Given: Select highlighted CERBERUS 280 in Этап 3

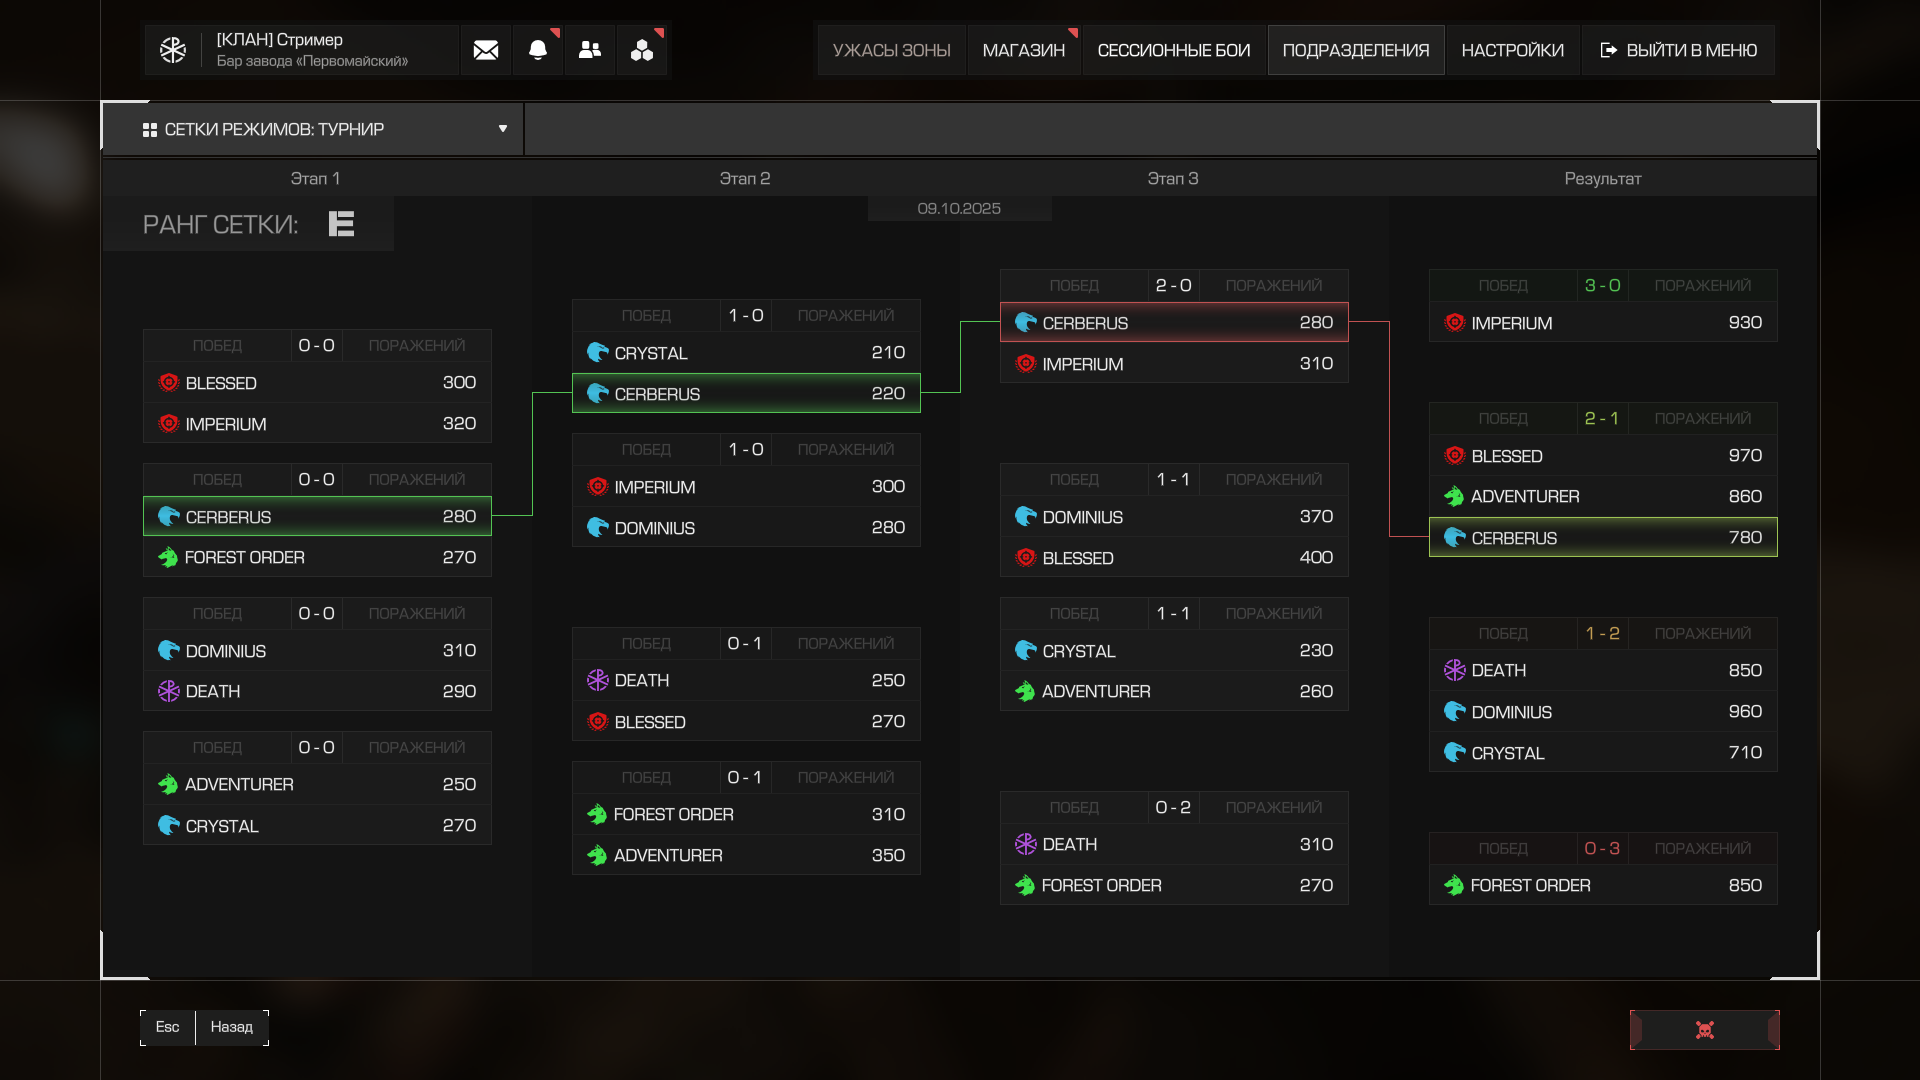Looking at the screenshot, I should (1174, 323).
